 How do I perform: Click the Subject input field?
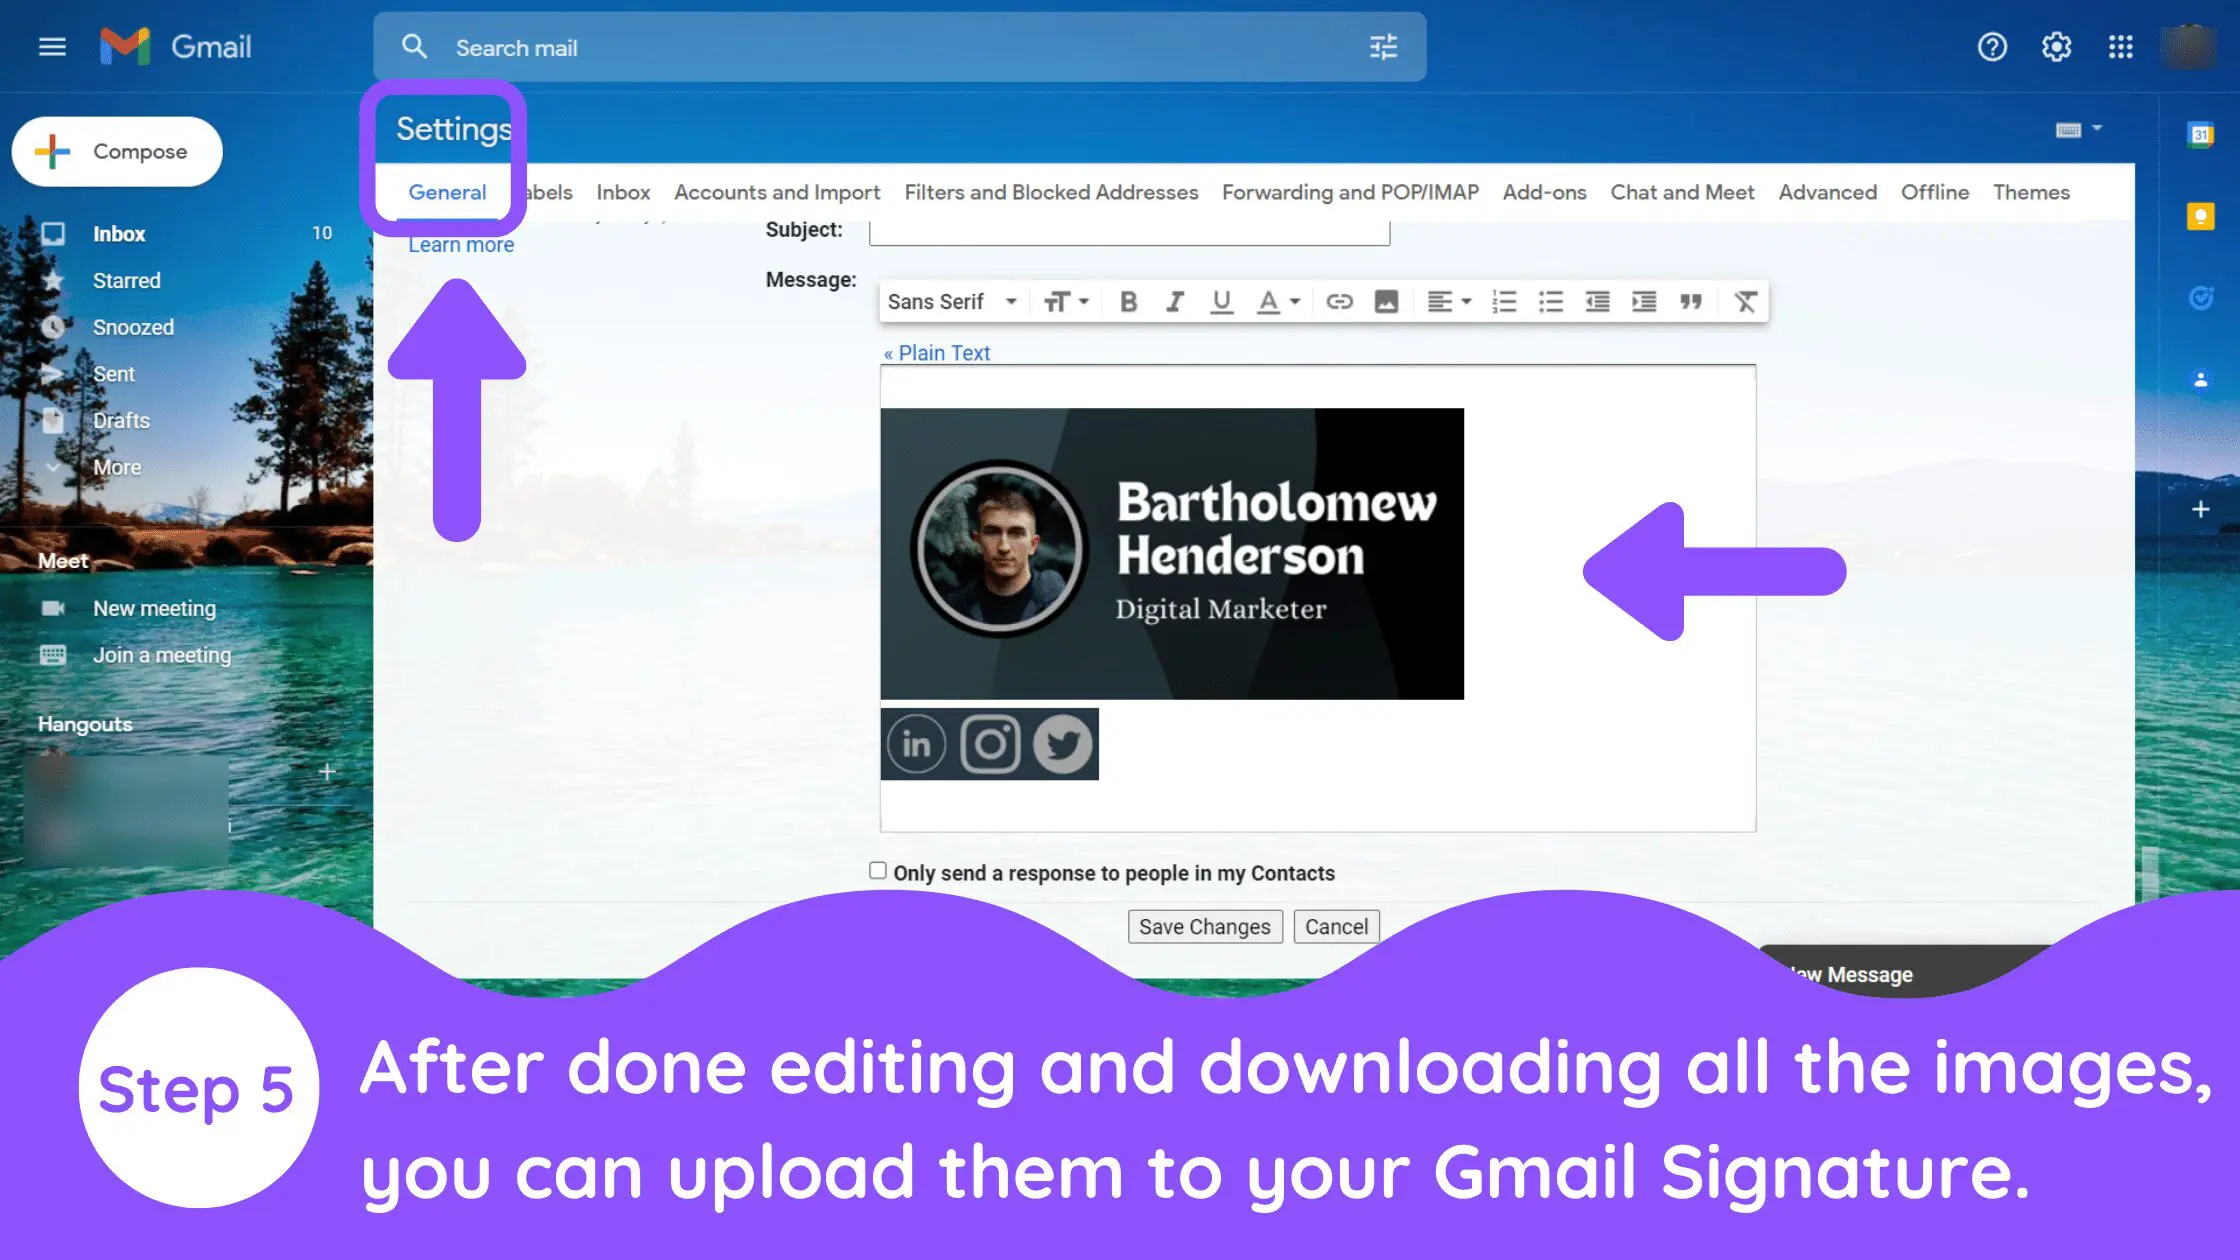[x=1131, y=229]
